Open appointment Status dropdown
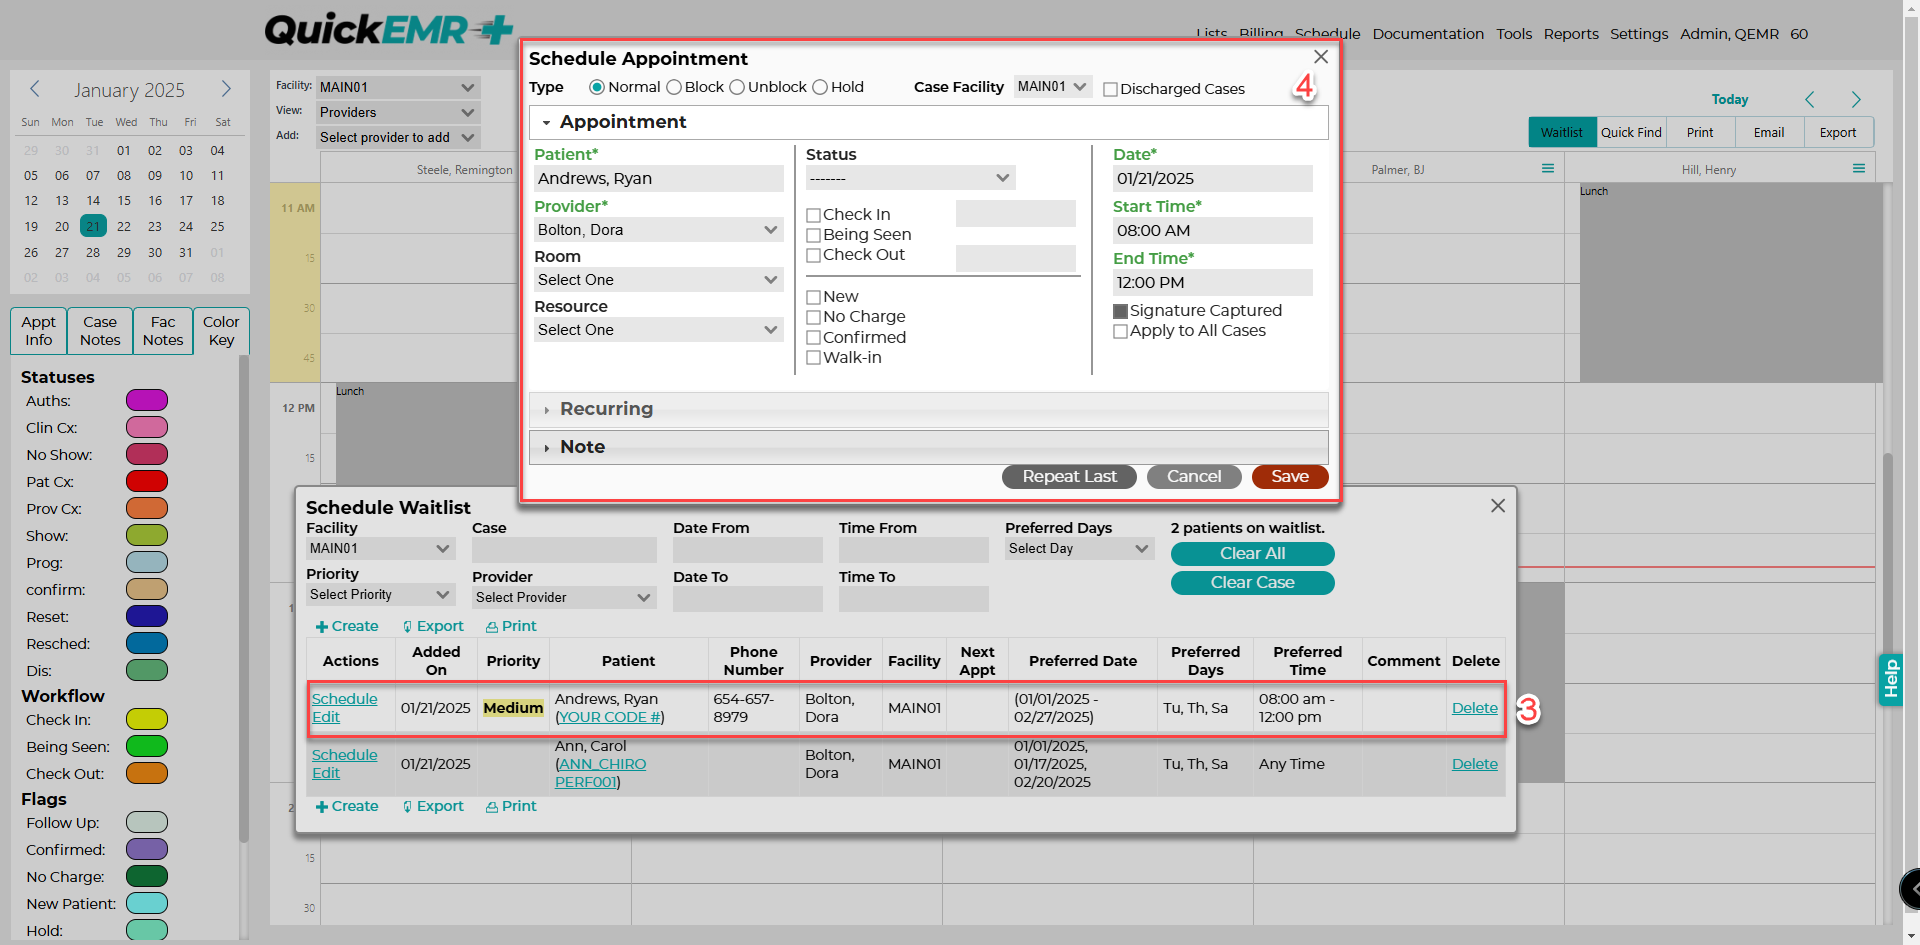 [x=910, y=178]
